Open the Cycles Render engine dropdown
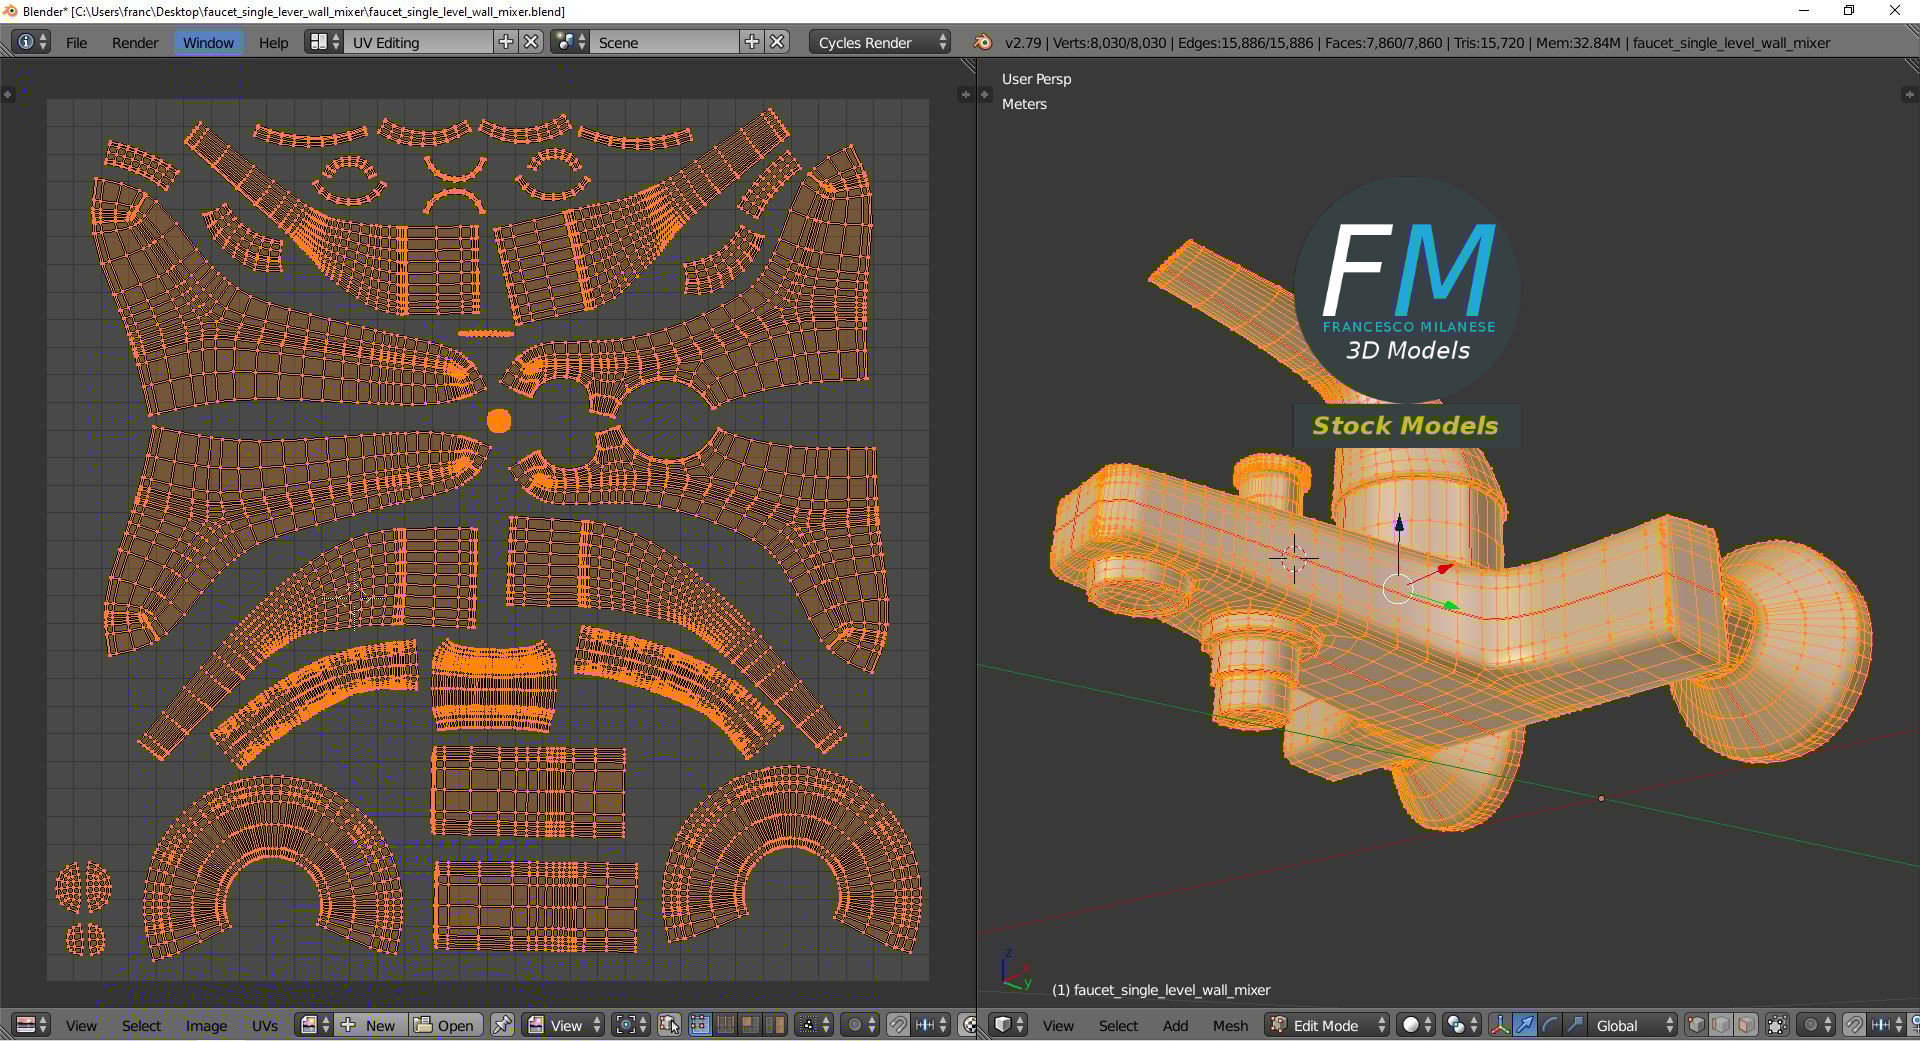The width and height of the screenshot is (1920, 1041). 879,42
